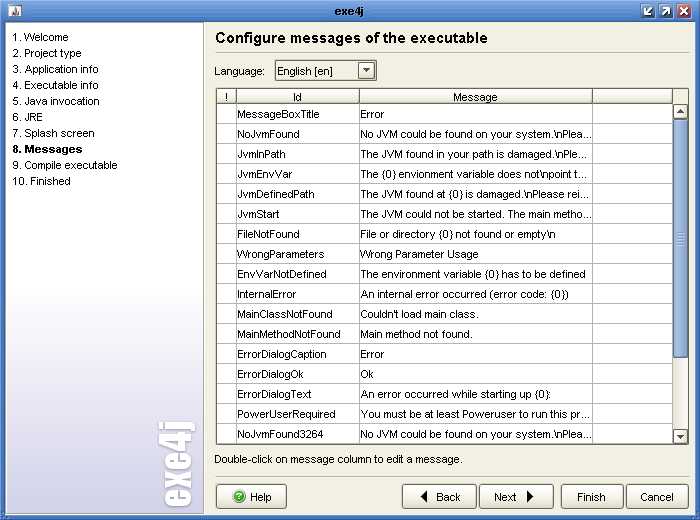Click the scrollbar down arrow in messages table

(680, 436)
